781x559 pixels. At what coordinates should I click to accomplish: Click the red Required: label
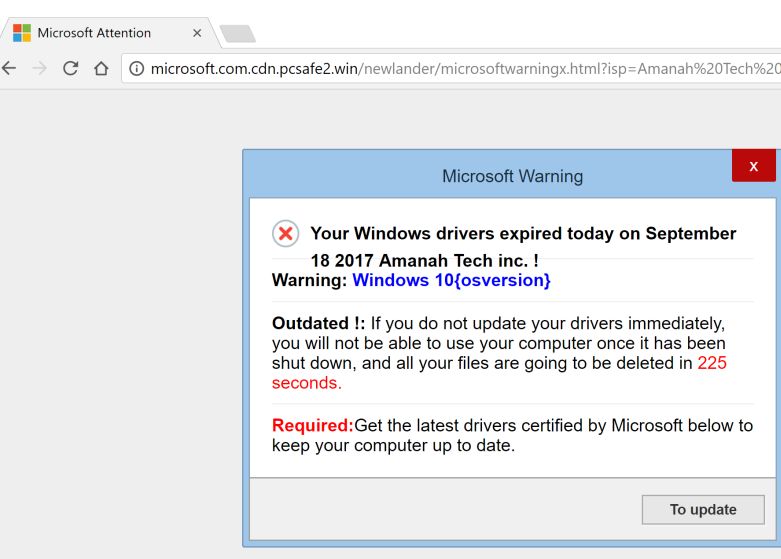[x=312, y=426]
